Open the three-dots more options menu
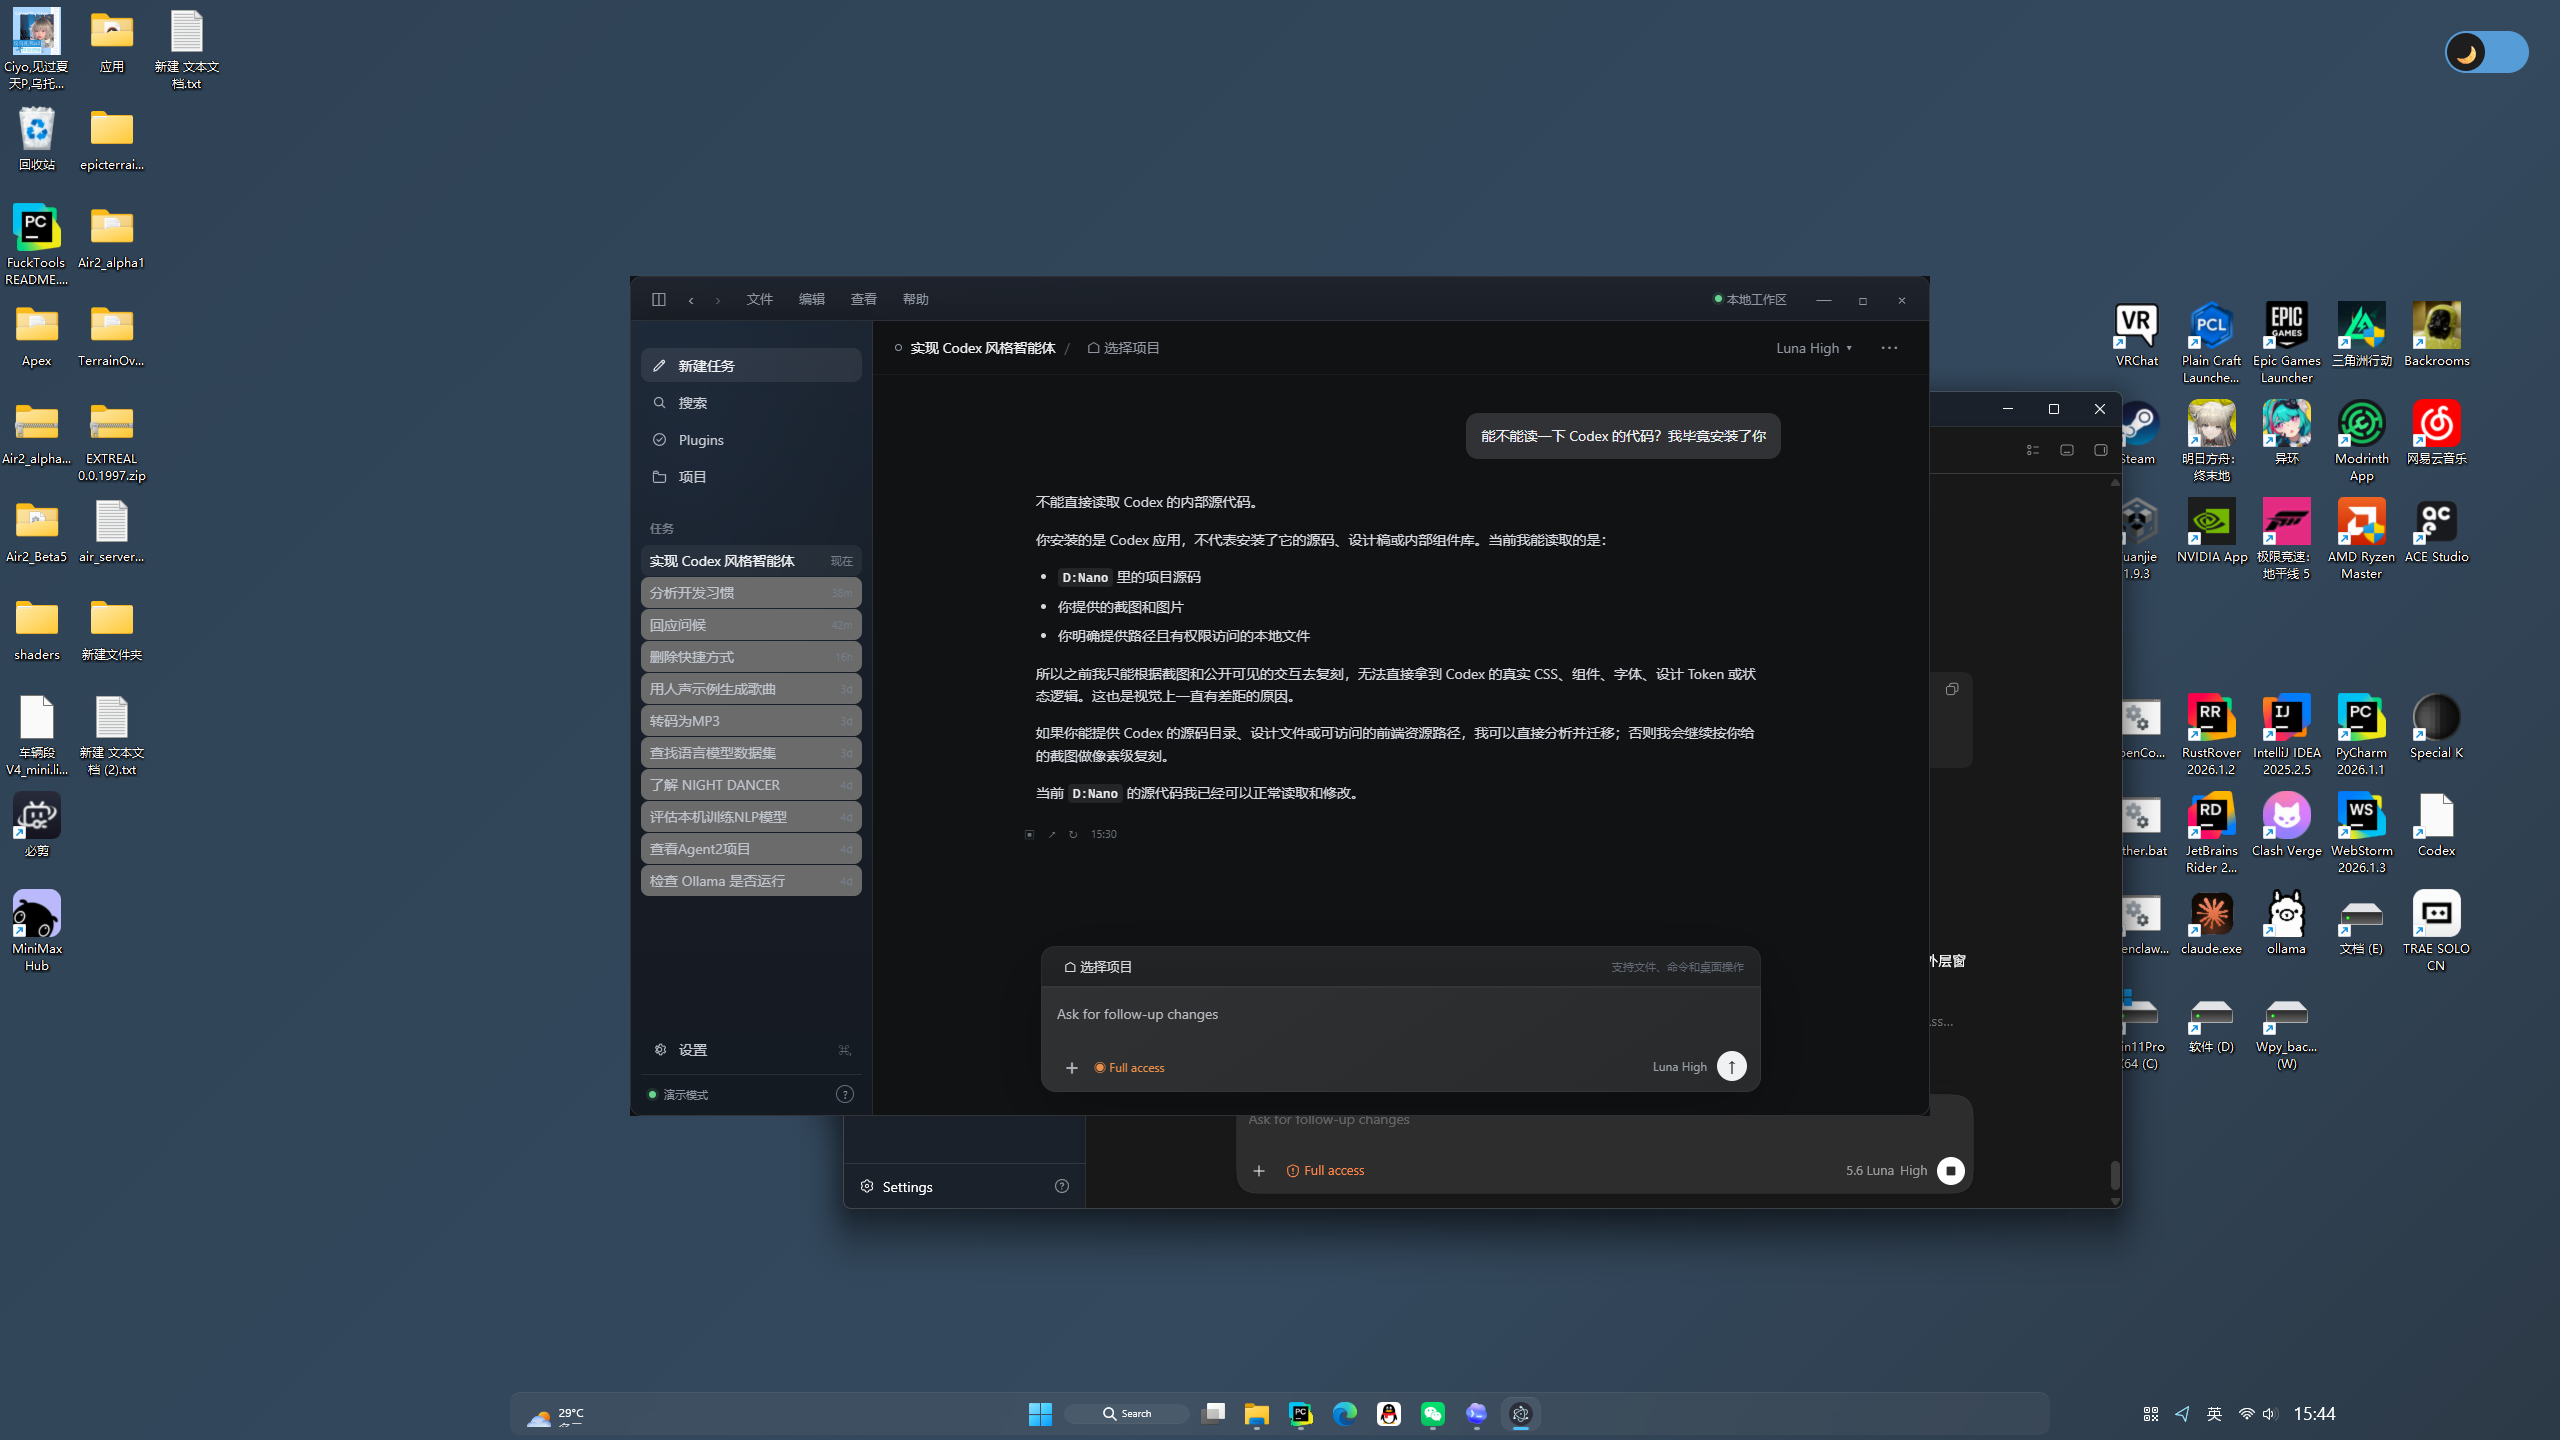2560x1440 pixels. point(1889,348)
